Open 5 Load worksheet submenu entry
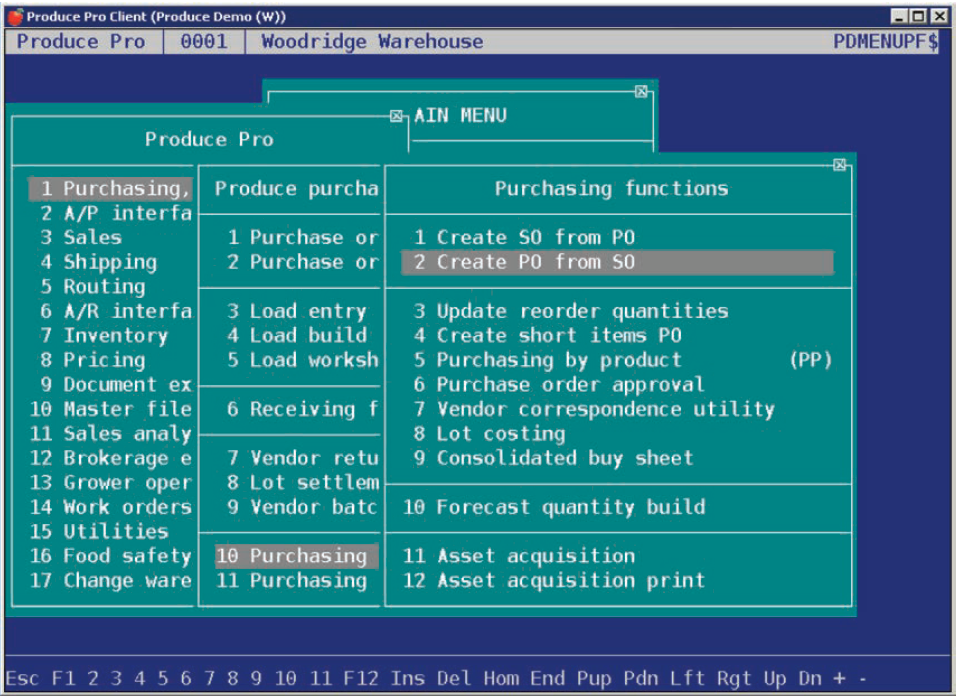The image size is (957, 696). [303, 360]
